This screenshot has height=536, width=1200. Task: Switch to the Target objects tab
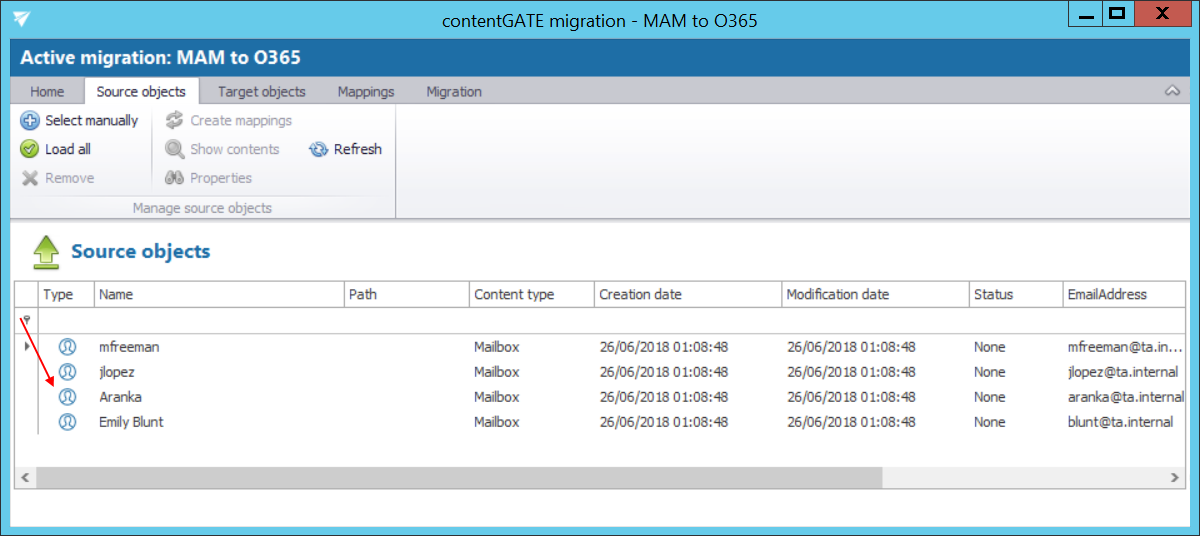(x=262, y=92)
